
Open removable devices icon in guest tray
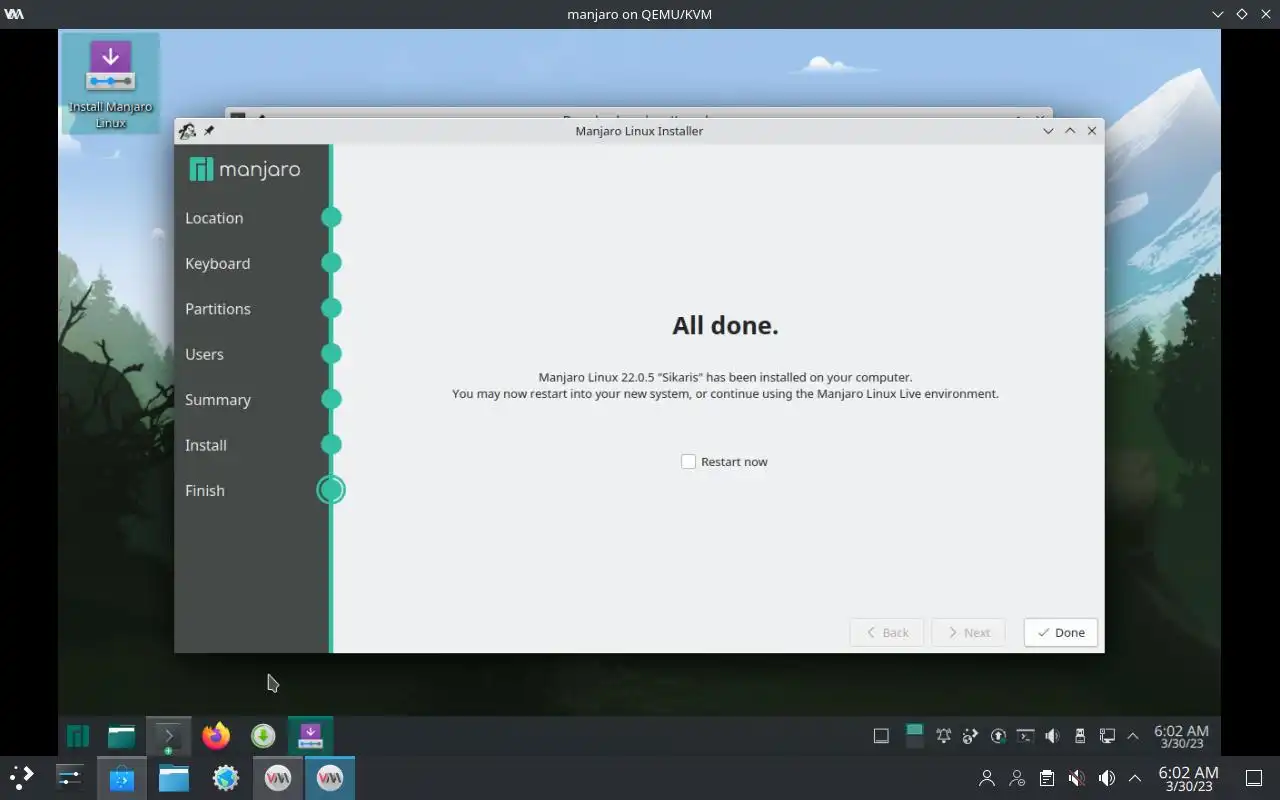(1079, 736)
